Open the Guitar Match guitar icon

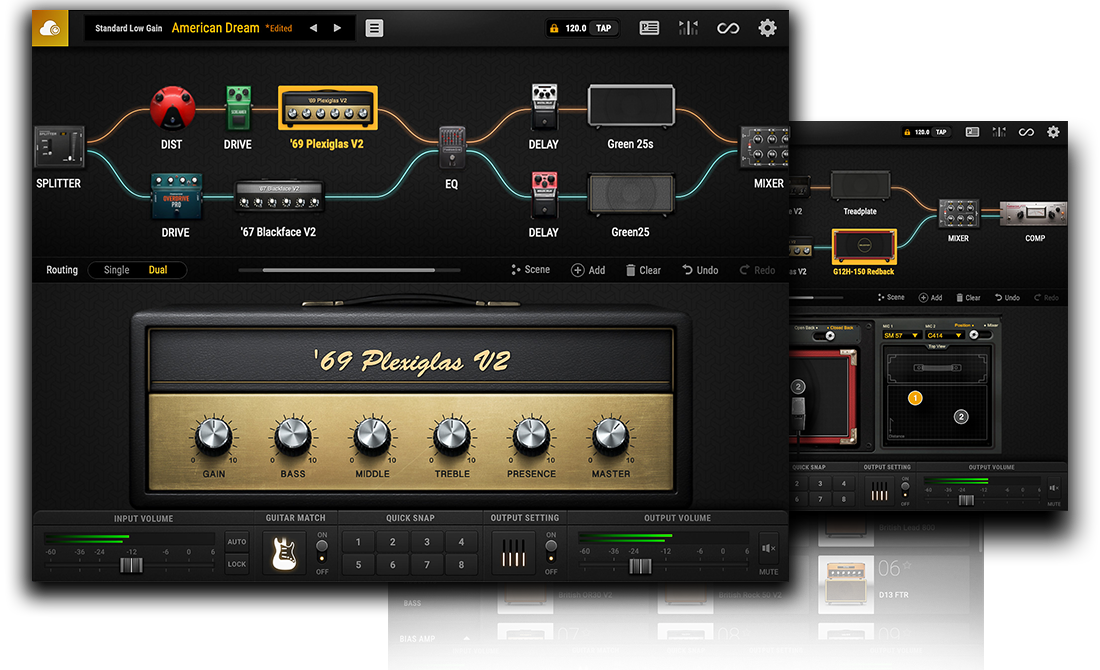tap(284, 554)
